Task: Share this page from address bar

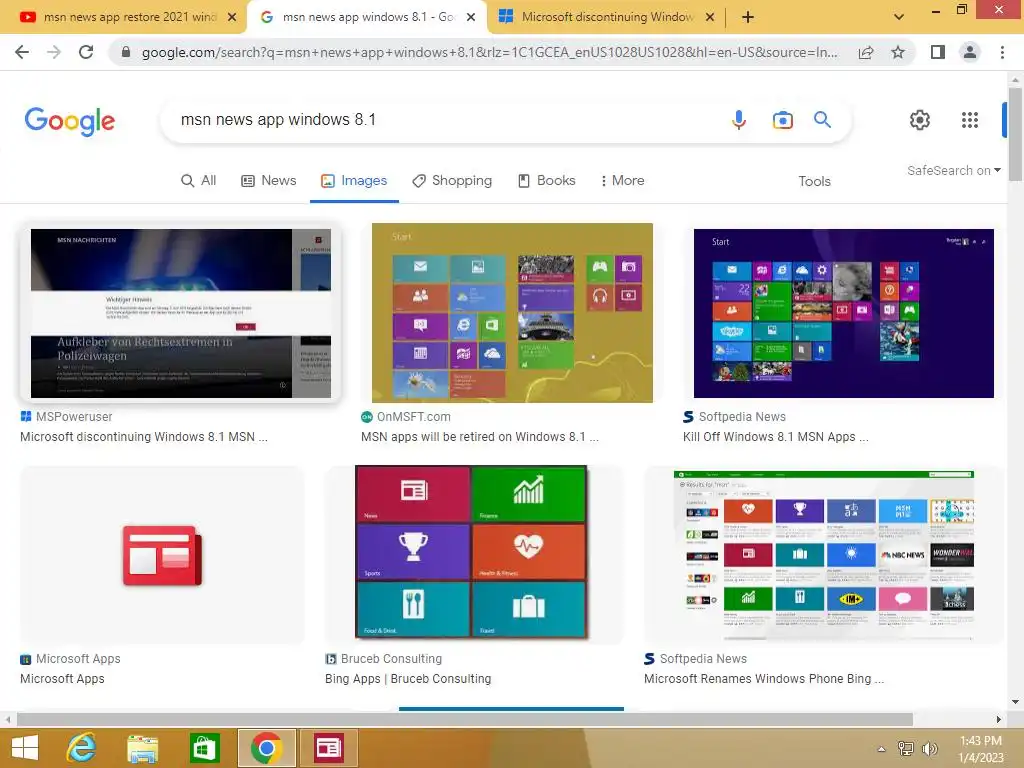Action: tap(866, 52)
